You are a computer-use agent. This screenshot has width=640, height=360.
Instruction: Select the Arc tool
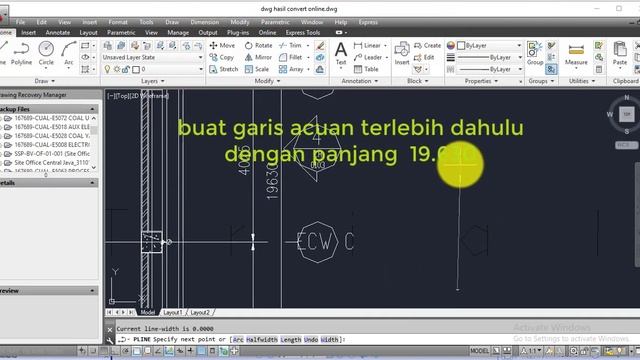[x=69, y=53]
